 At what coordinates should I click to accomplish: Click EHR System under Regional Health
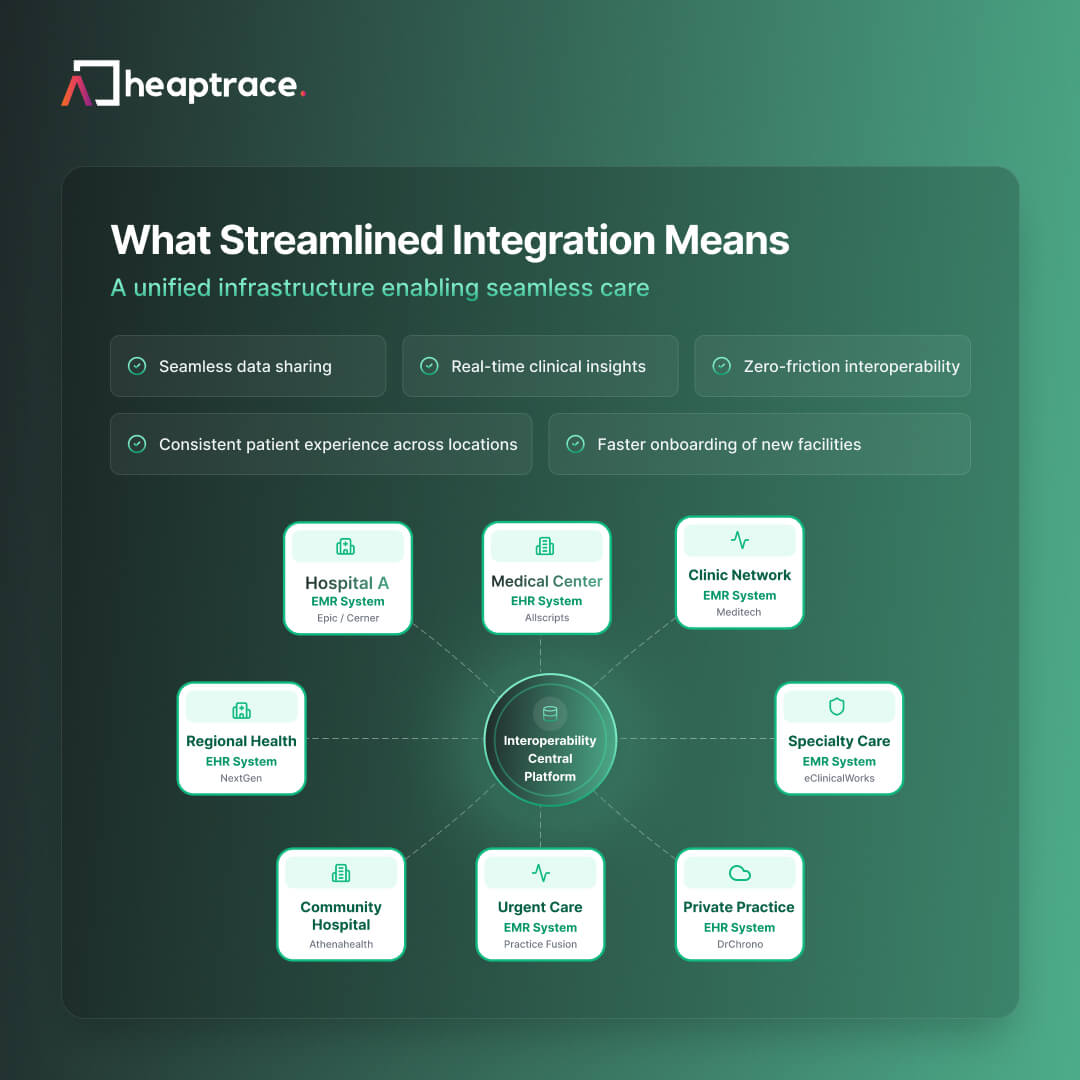[241, 761]
